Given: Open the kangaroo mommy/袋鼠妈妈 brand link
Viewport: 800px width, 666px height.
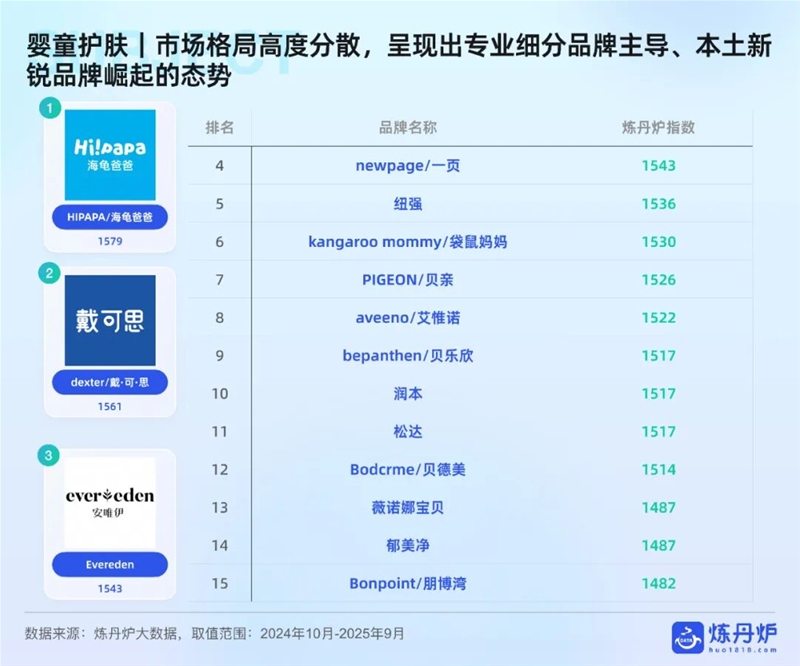Looking at the screenshot, I should 408,242.
